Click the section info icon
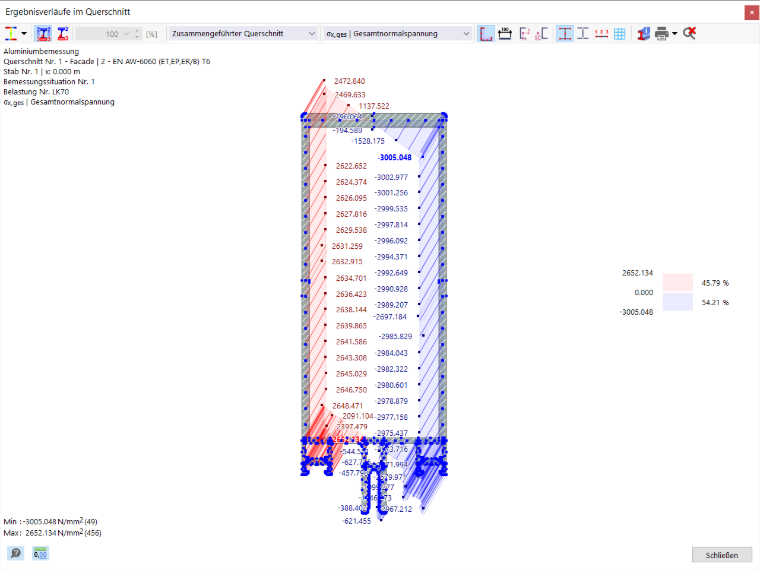The image size is (760, 570). (643, 33)
